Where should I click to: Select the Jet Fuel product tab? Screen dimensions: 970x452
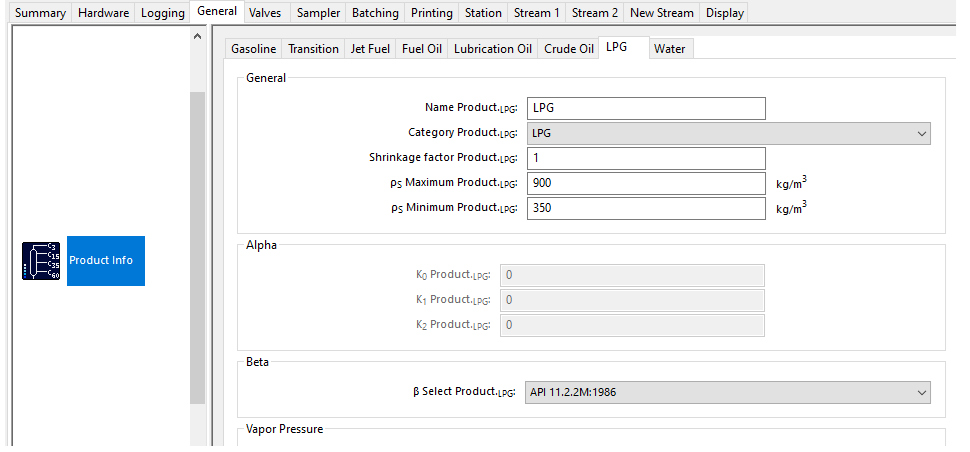tap(370, 49)
